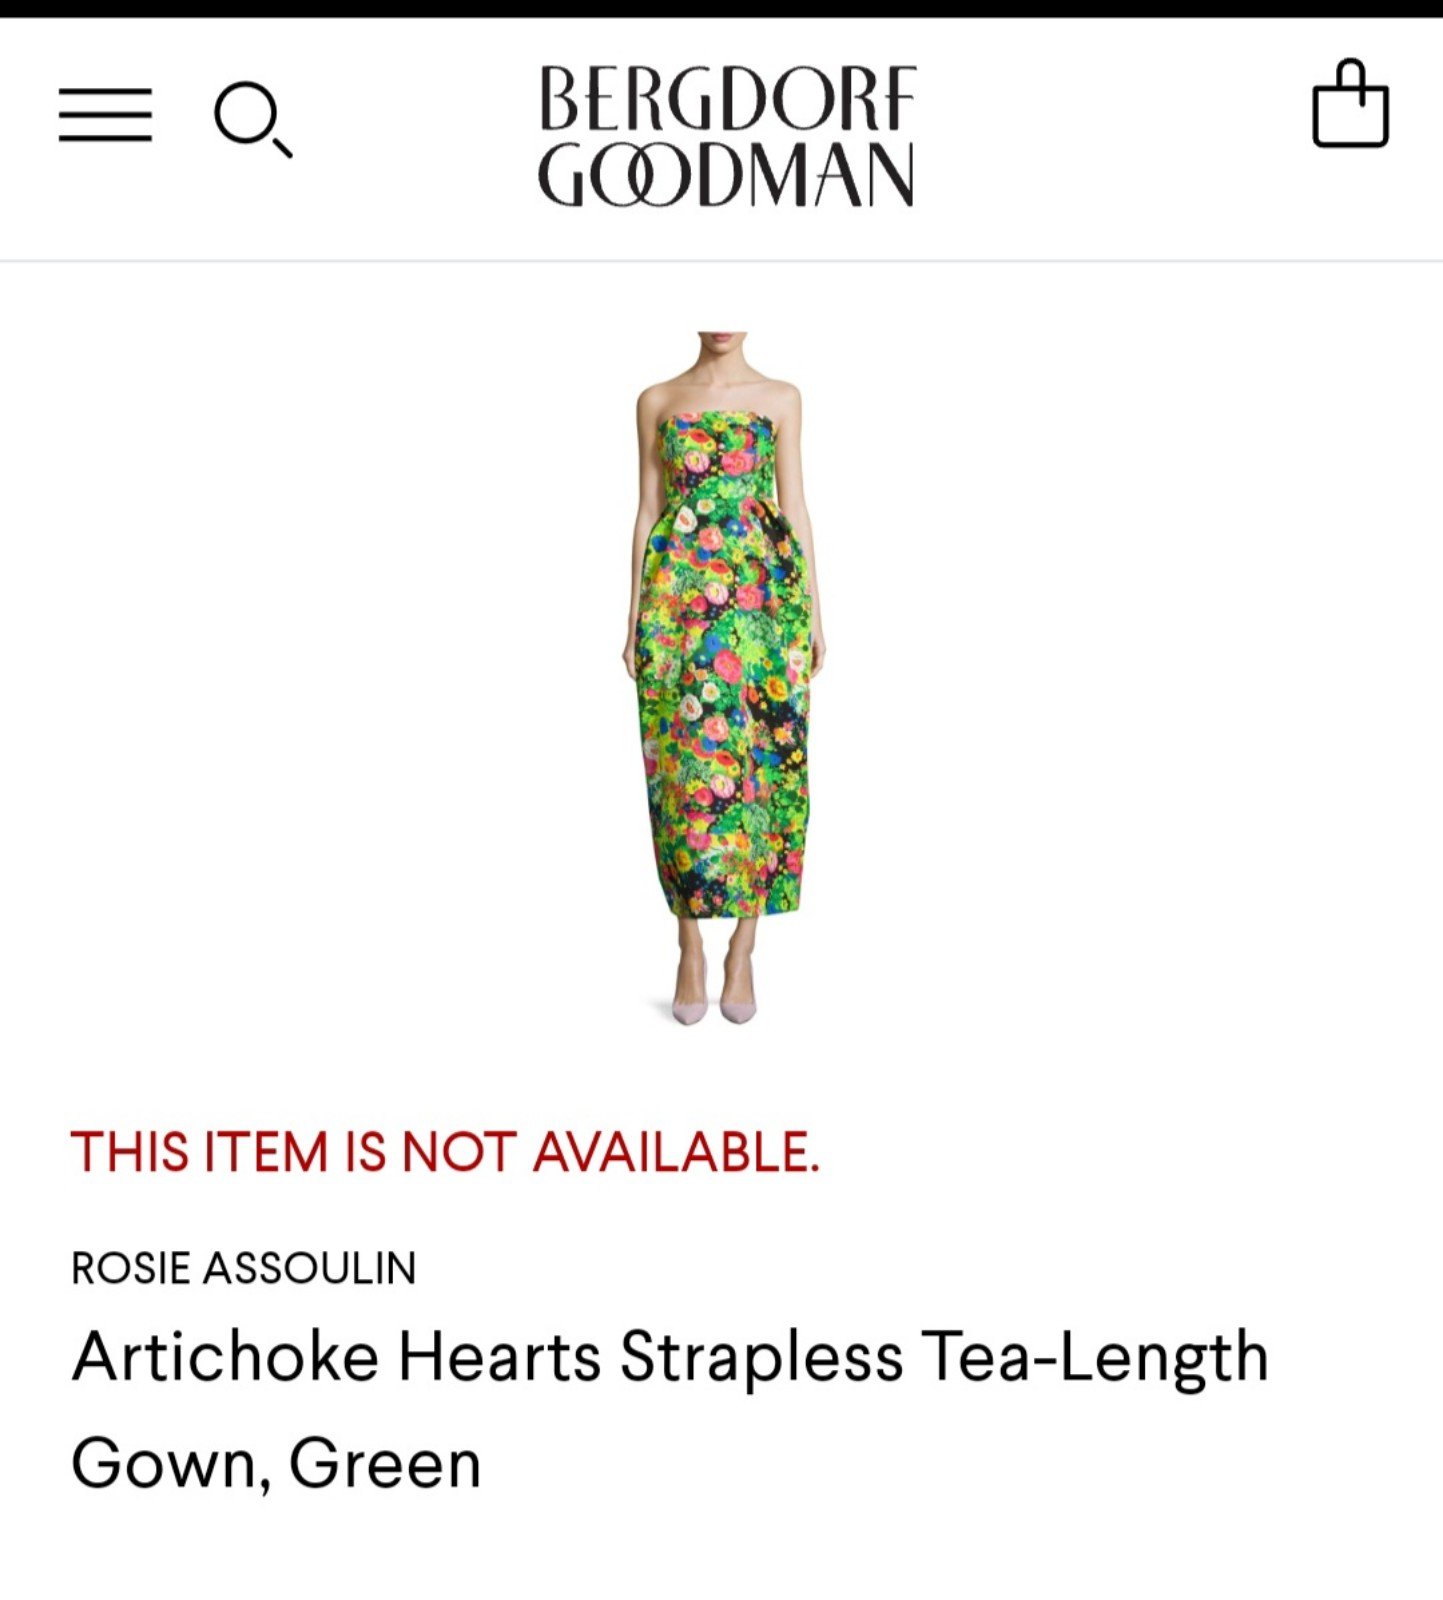Tap the black bar above the header
Screen dimensions: 1443x1600
(721, 8)
